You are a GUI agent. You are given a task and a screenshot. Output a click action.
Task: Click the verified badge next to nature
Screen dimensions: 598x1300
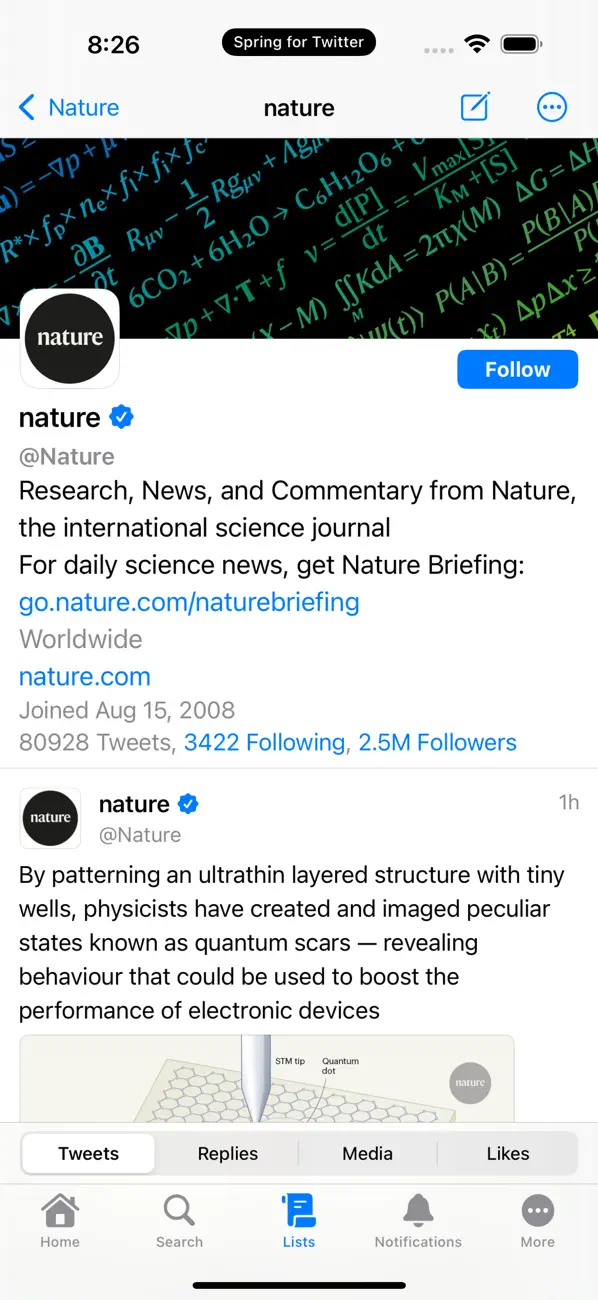[x=121, y=417]
